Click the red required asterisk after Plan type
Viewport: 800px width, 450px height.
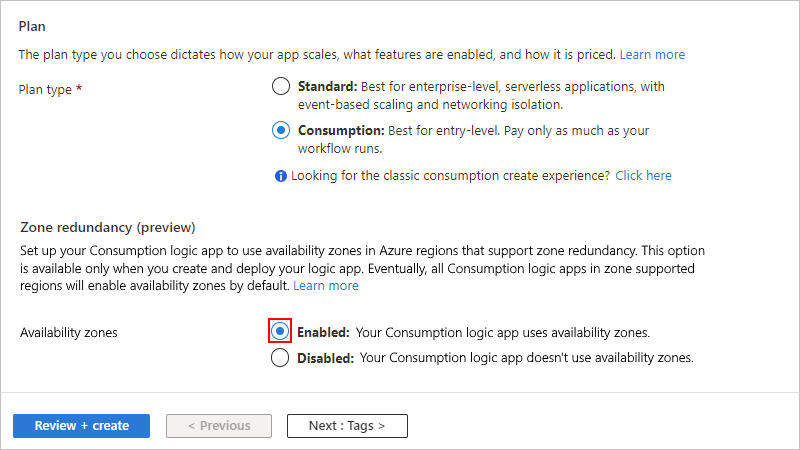[x=79, y=89]
